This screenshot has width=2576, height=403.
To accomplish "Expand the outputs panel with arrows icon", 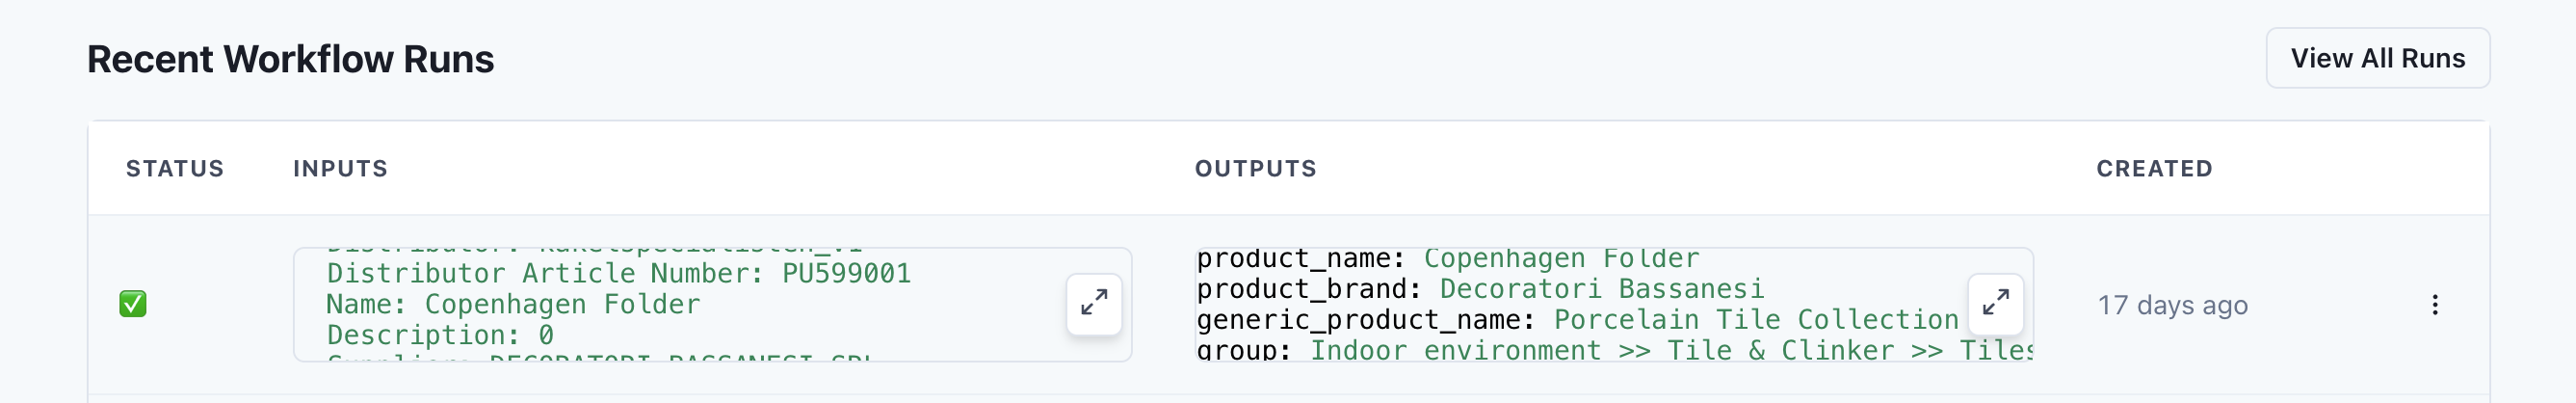I will (1995, 303).
